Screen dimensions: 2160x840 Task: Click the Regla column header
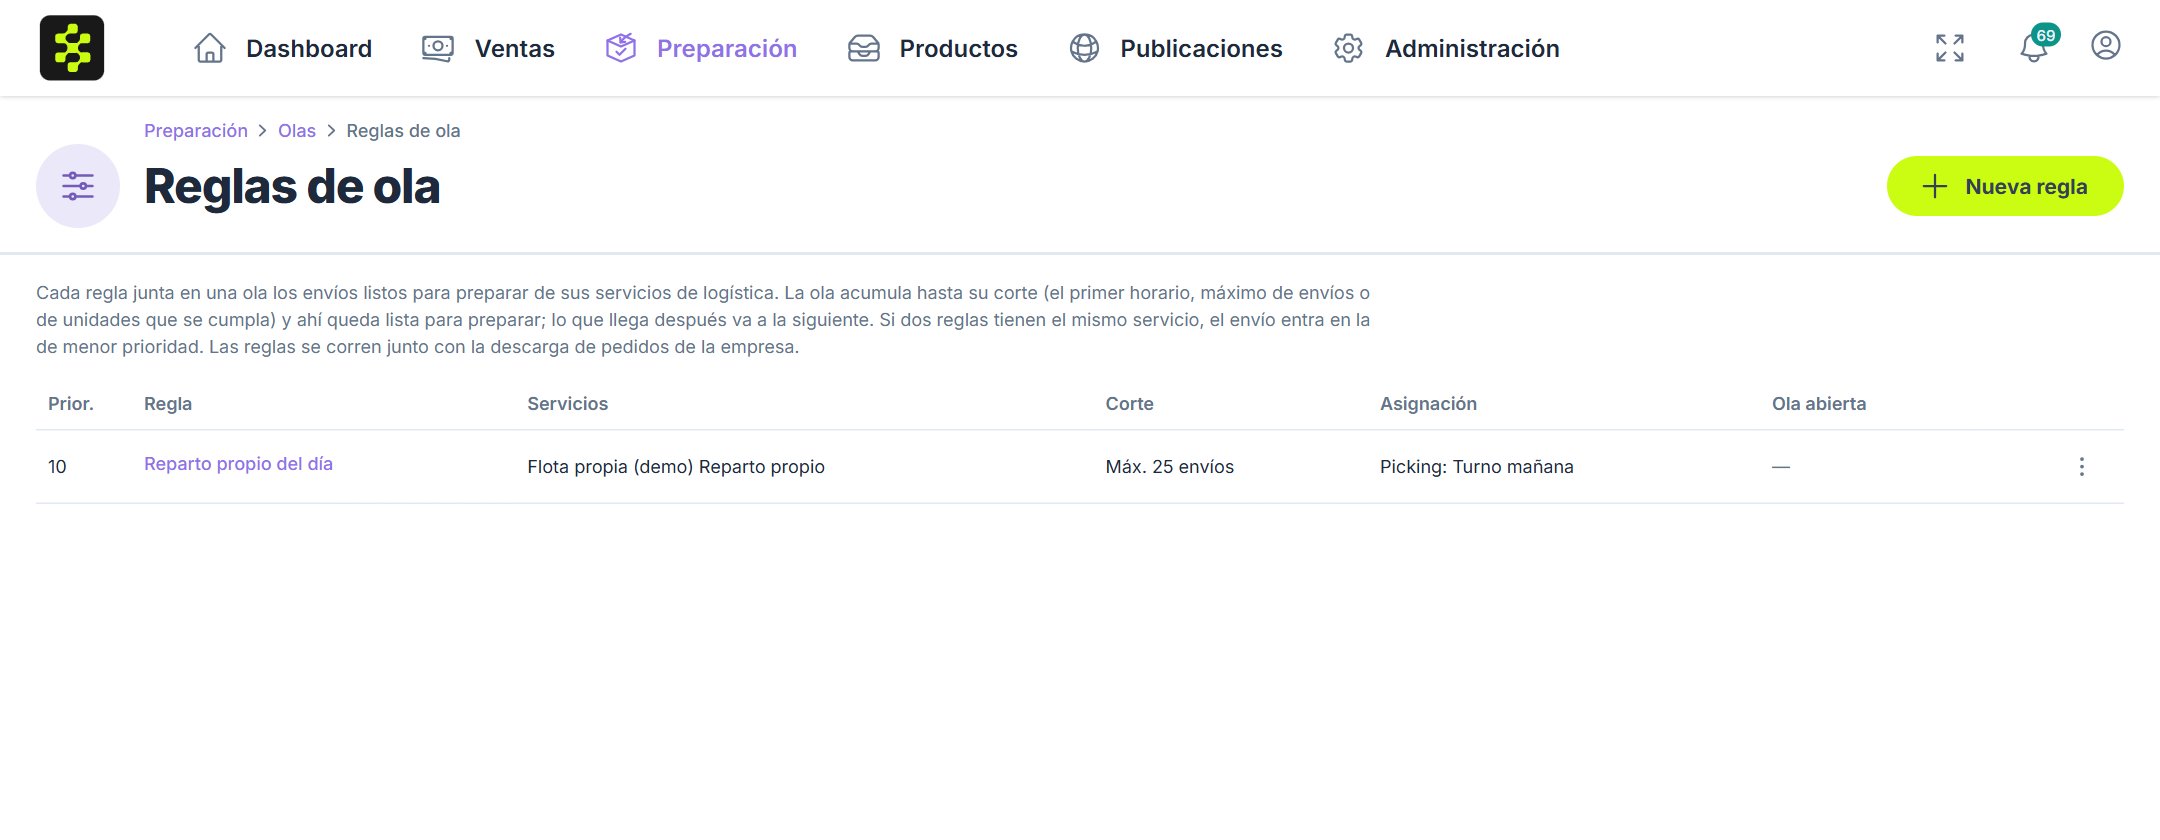pyautogui.click(x=168, y=404)
